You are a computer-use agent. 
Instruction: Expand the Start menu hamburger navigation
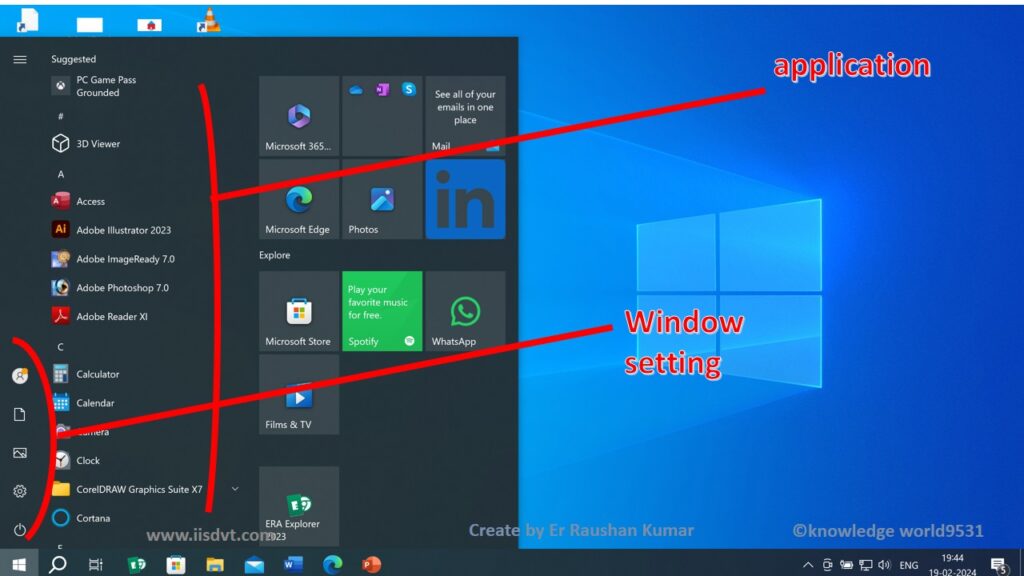(x=19, y=59)
